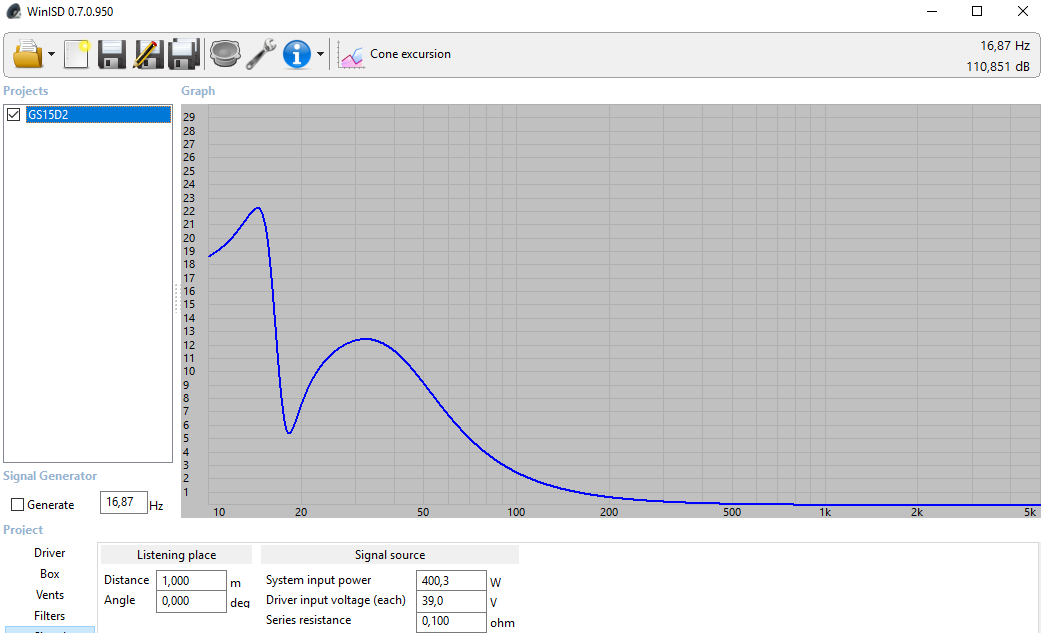
Task: Maximize the WinISD window
Action: tap(977, 11)
